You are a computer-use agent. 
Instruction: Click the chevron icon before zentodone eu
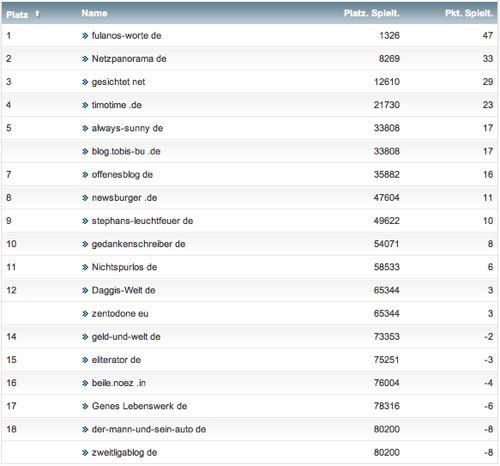(x=85, y=314)
